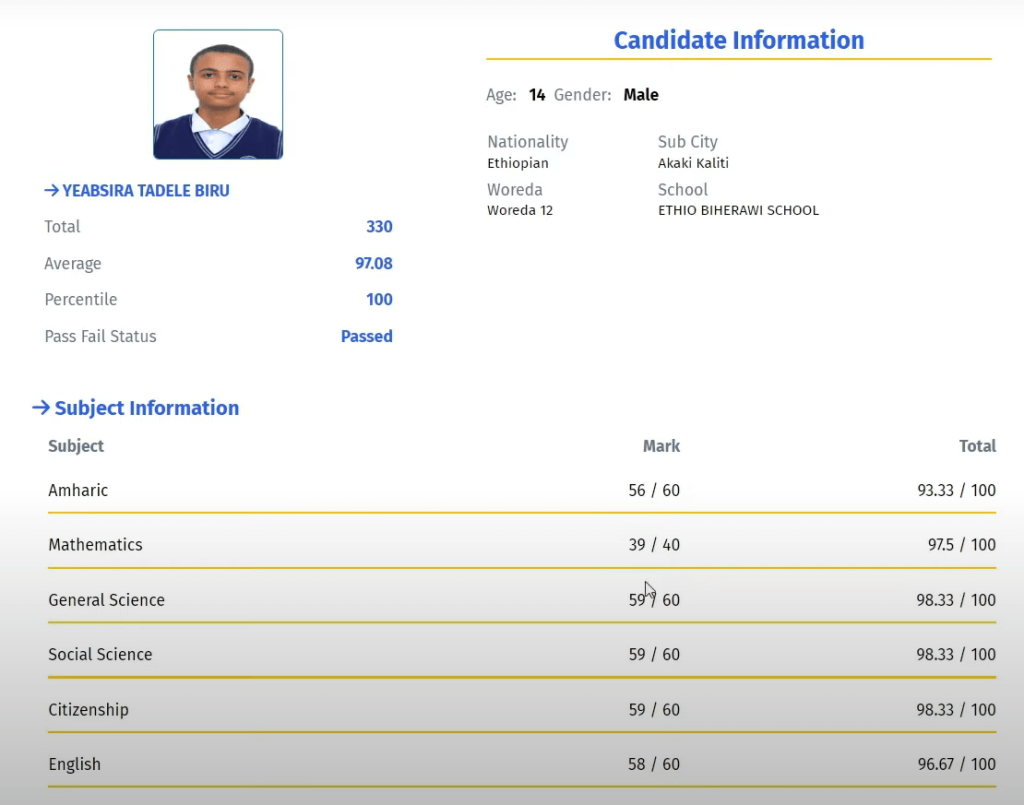The image size is (1024, 805).
Task: Select the General Science row
Action: [107, 600]
